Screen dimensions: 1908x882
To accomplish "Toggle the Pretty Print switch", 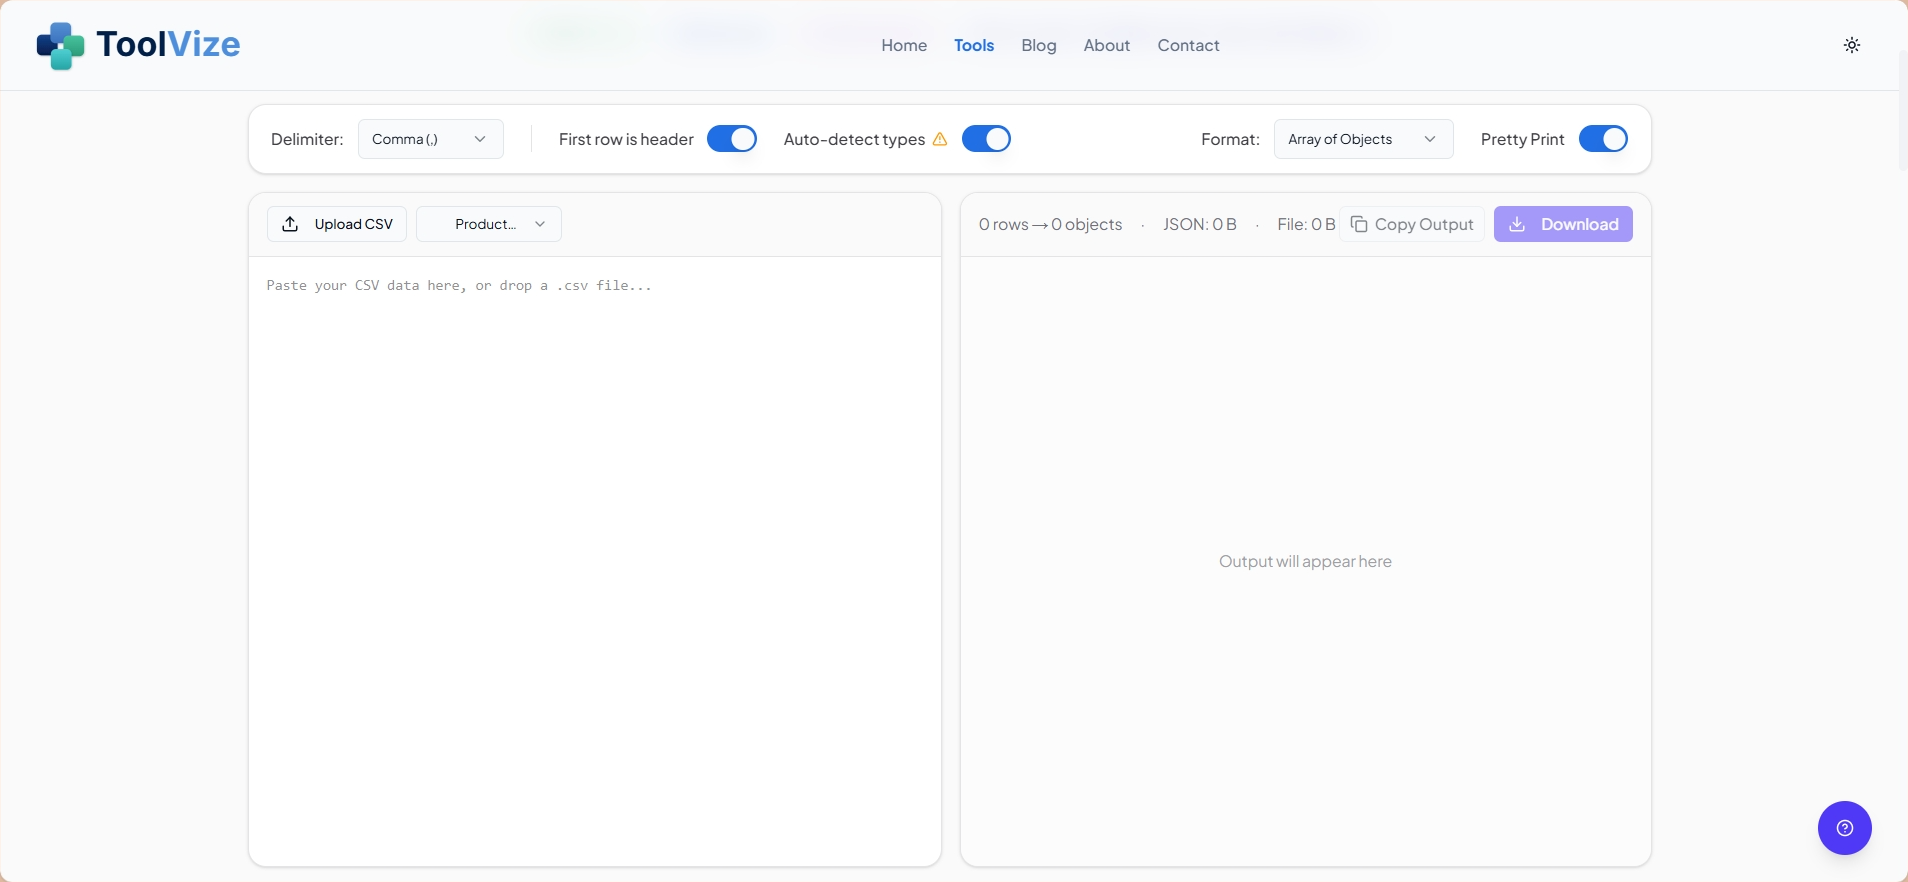I will 1604,139.
